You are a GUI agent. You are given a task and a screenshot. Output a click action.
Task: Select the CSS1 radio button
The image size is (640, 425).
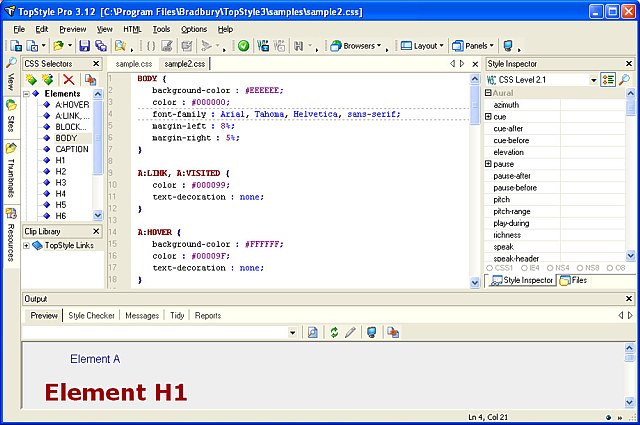(x=489, y=268)
